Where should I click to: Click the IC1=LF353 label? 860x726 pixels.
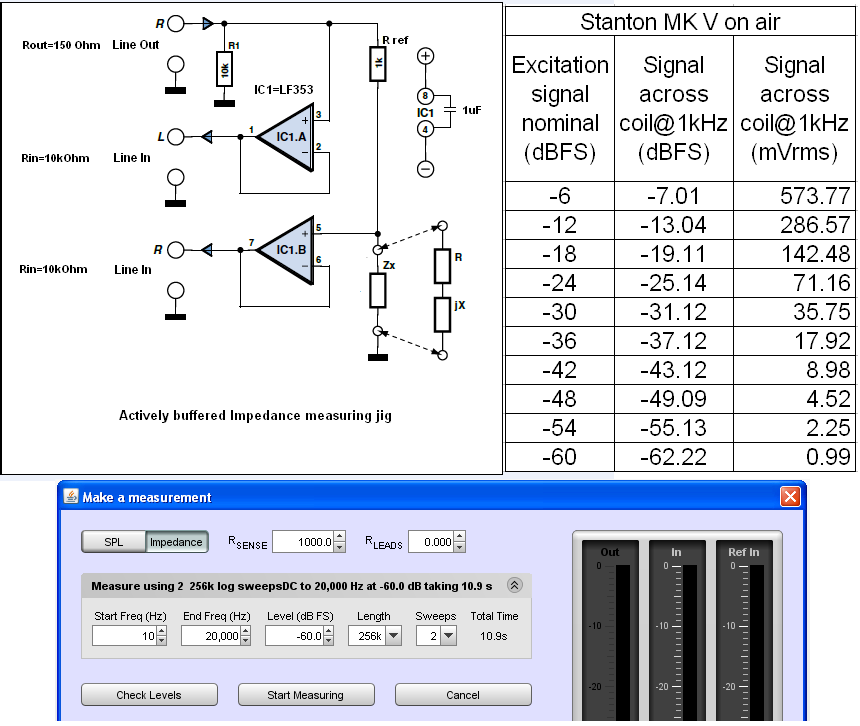[x=283, y=89]
